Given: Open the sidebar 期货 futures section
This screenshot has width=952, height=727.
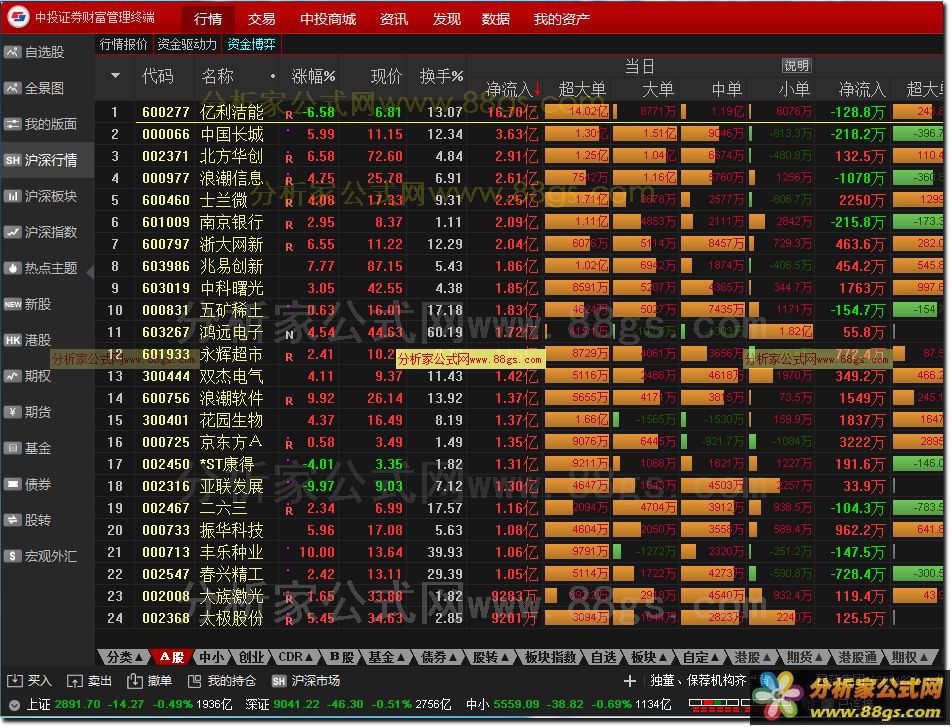Looking at the screenshot, I should pos(28,412).
